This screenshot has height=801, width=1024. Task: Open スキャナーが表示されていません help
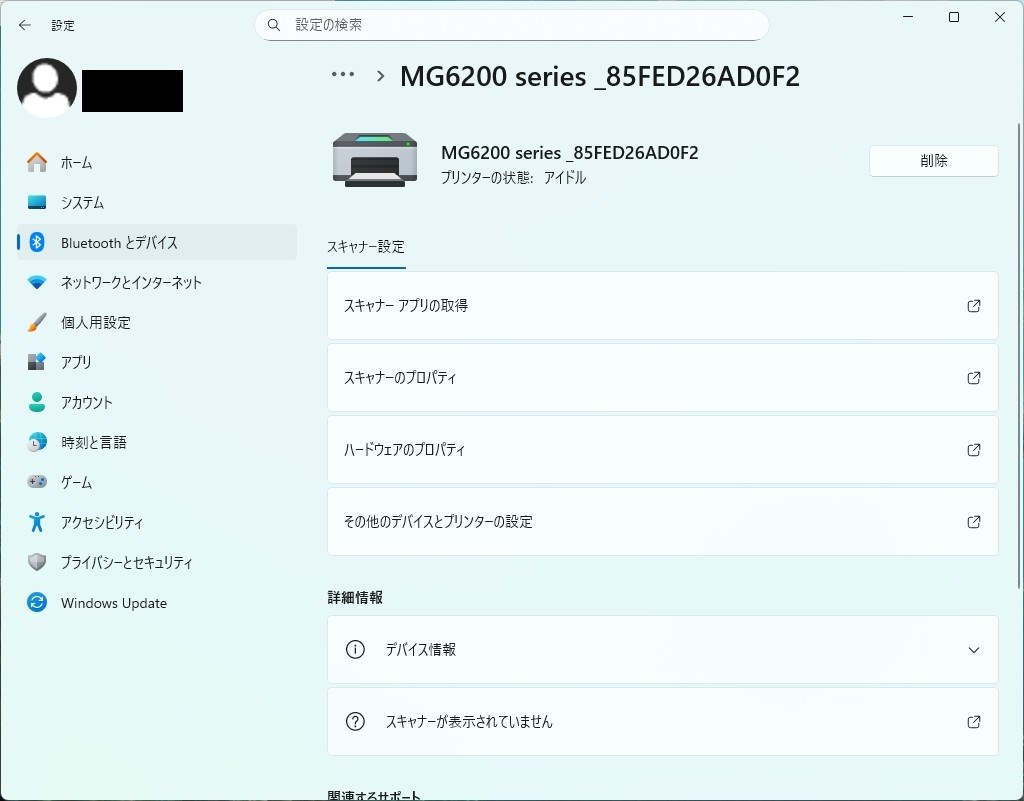coord(662,721)
